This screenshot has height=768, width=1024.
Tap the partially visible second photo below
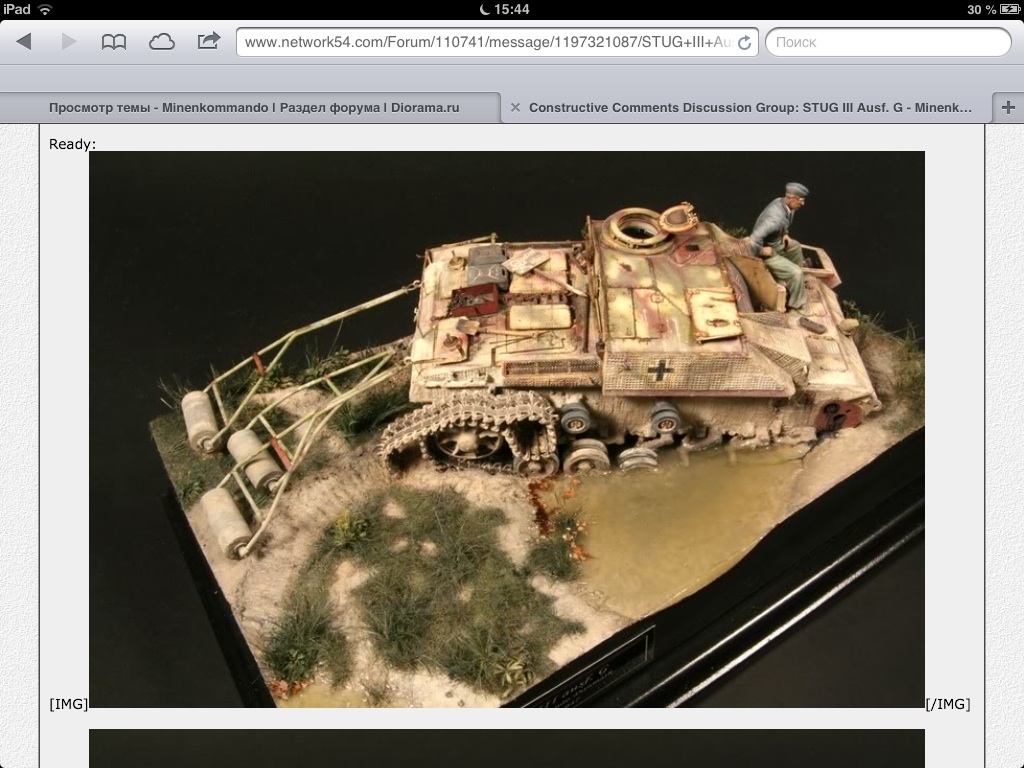507,748
